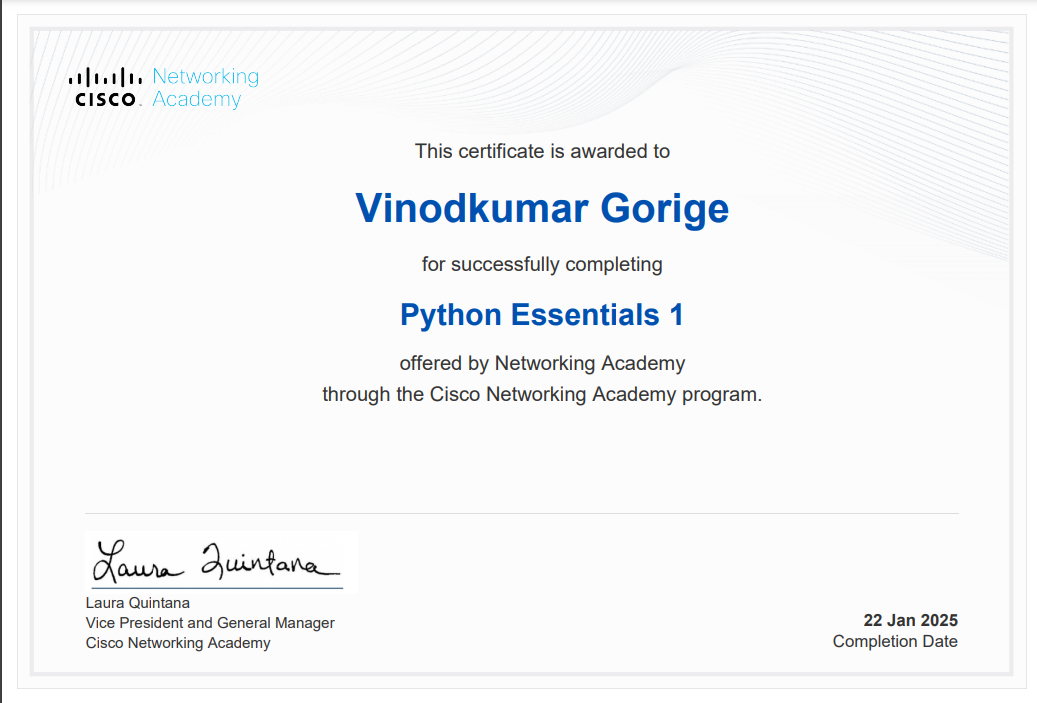Click the word Python in the course title
Viewport: 1037px width, 703px height.
[x=450, y=315]
